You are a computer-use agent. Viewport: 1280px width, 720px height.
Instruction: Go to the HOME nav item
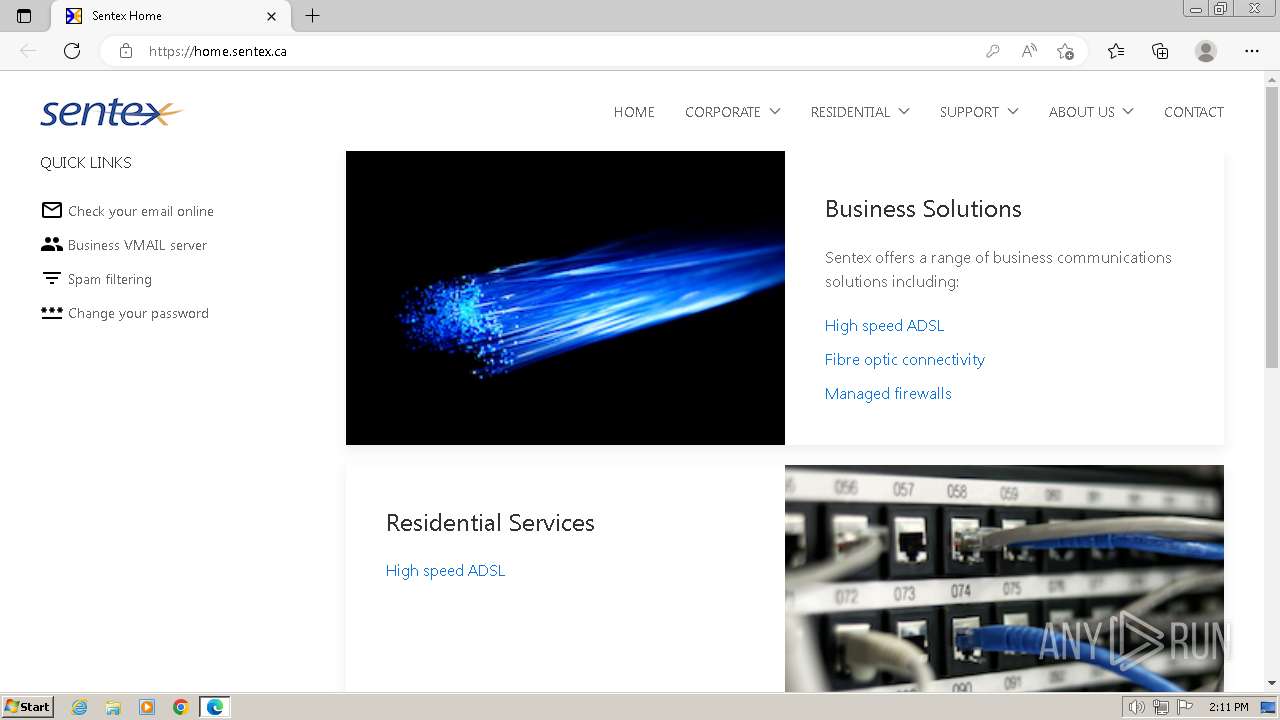click(x=634, y=112)
